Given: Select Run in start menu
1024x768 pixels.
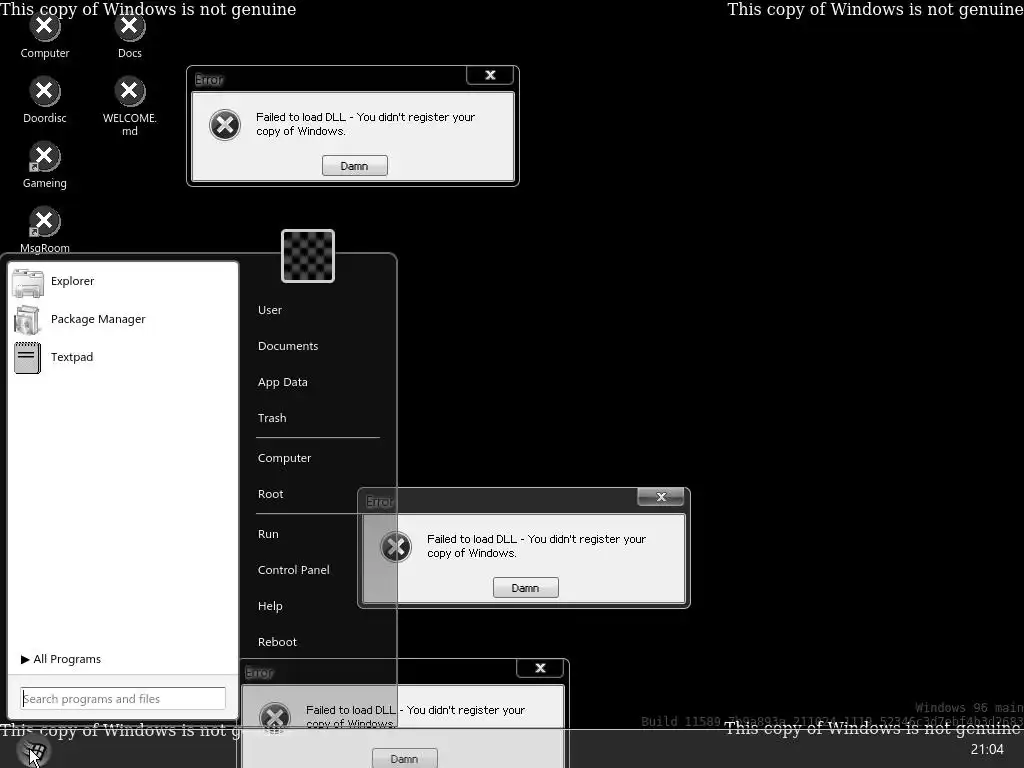Looking at the screenshot, I should (268, 534).
